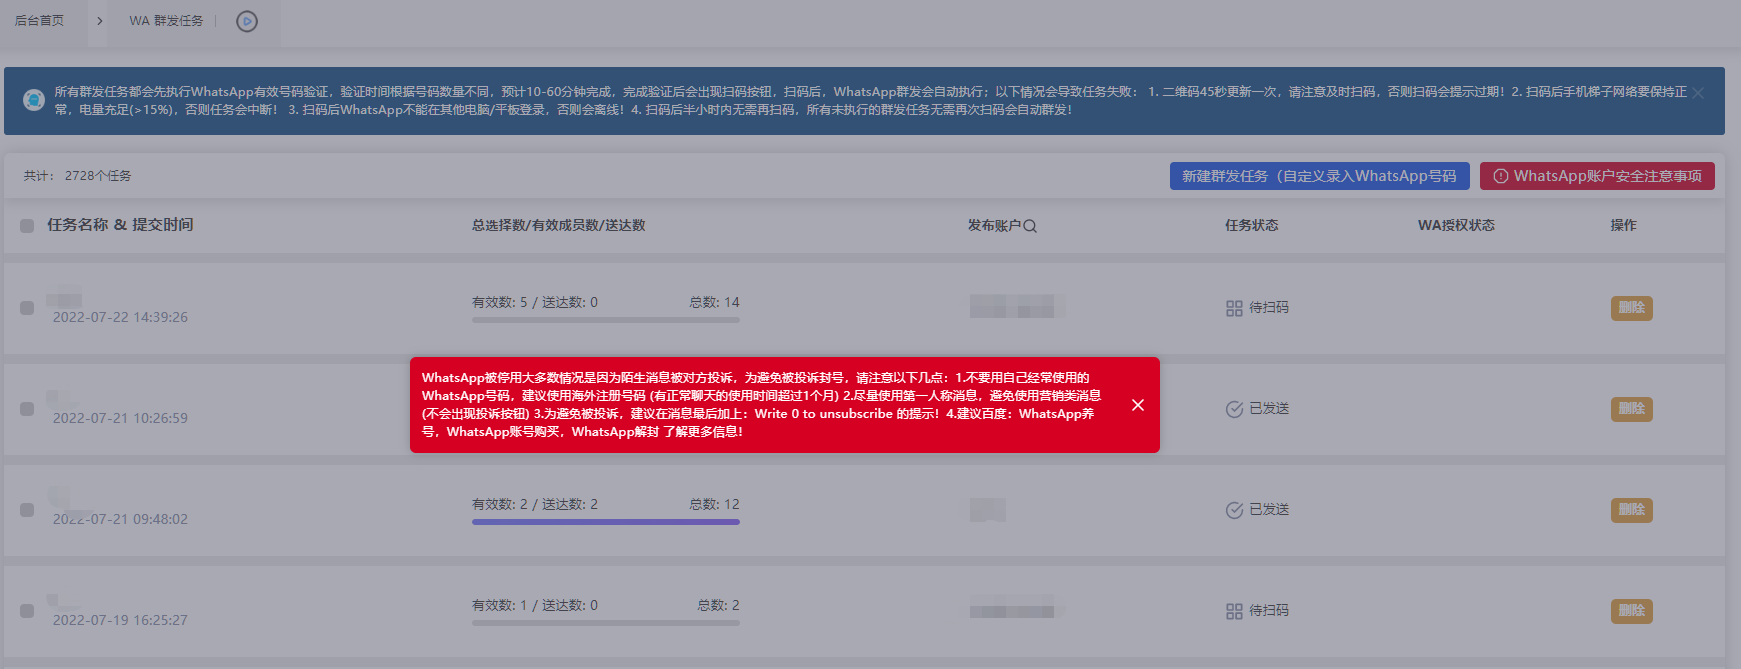The width and height of the screenshot is (1741, 669).
Task: Open the WA 群发任务 tab
Action: [166, 21]
